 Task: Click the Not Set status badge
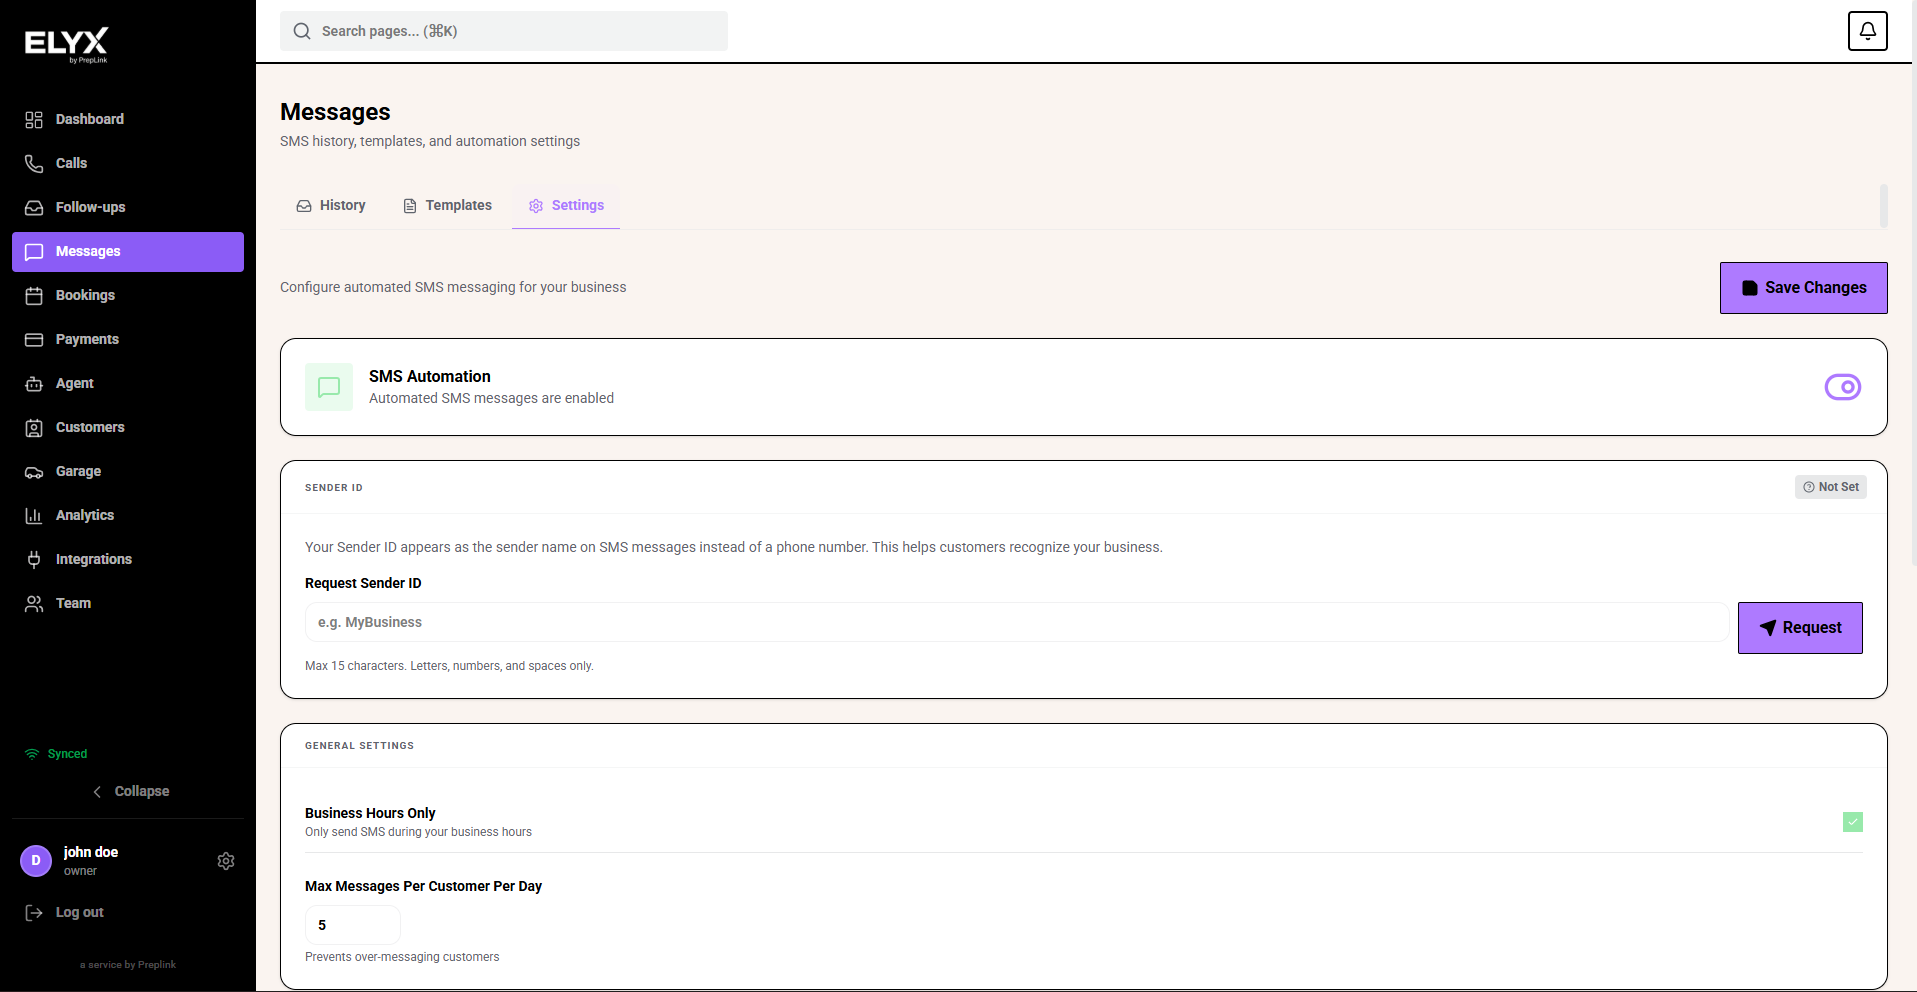click(1831, 487)
